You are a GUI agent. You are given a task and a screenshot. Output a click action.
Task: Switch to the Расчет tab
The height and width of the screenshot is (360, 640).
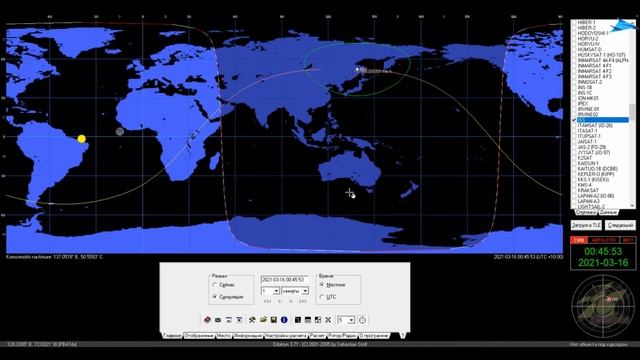[x=317, y=336]
